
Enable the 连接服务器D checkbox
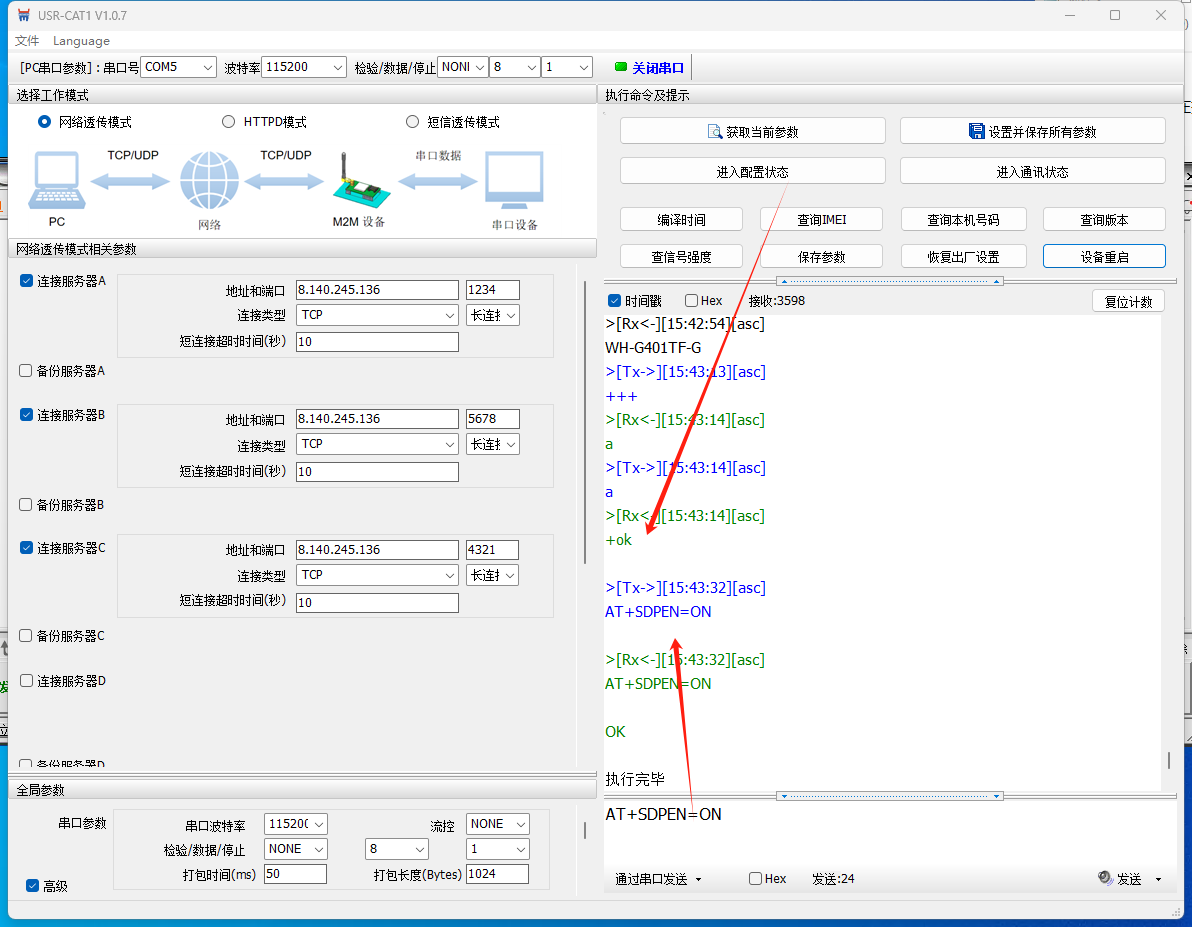[26, 681]
